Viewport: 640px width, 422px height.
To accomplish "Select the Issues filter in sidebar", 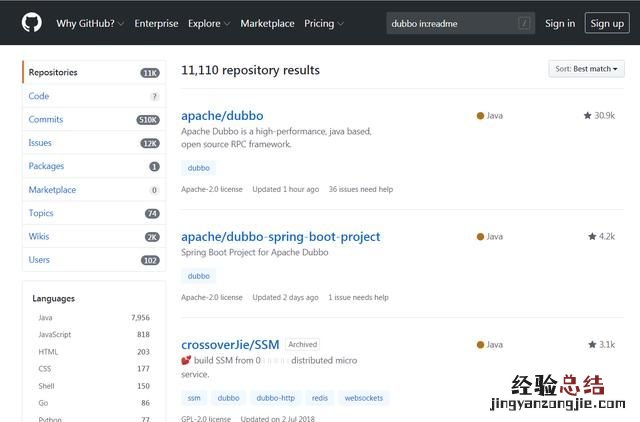I will [x=40, y=143].
